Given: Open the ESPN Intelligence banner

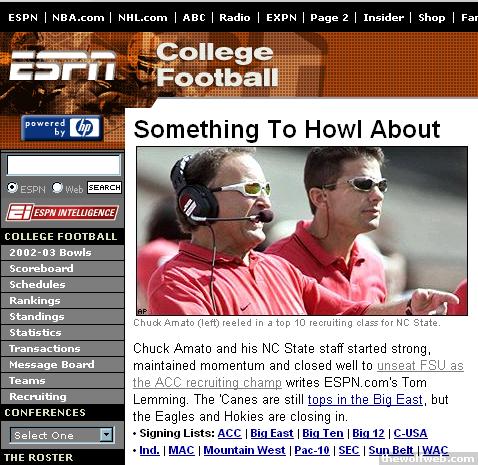Looking at the screenshot, I should pyautogui.click(x=62, y=212).
